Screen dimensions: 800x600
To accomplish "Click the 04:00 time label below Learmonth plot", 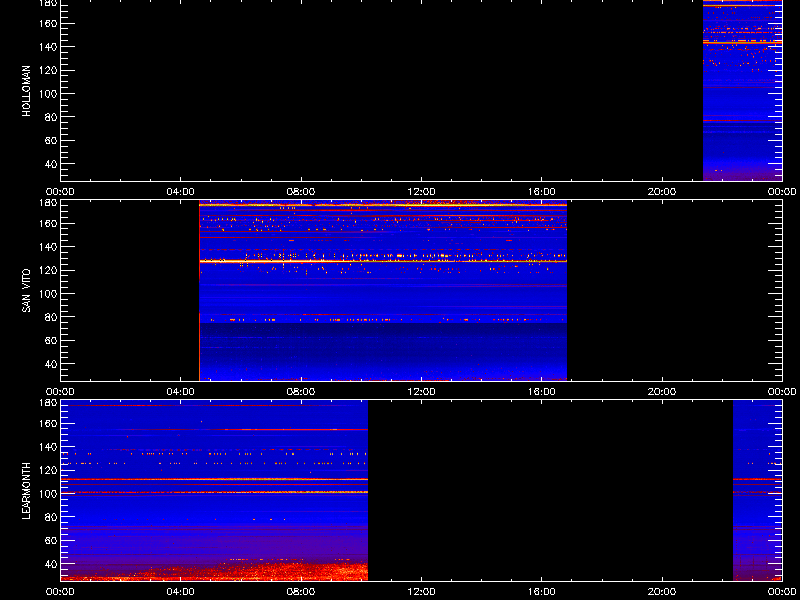I will click(x=181, y=592).
